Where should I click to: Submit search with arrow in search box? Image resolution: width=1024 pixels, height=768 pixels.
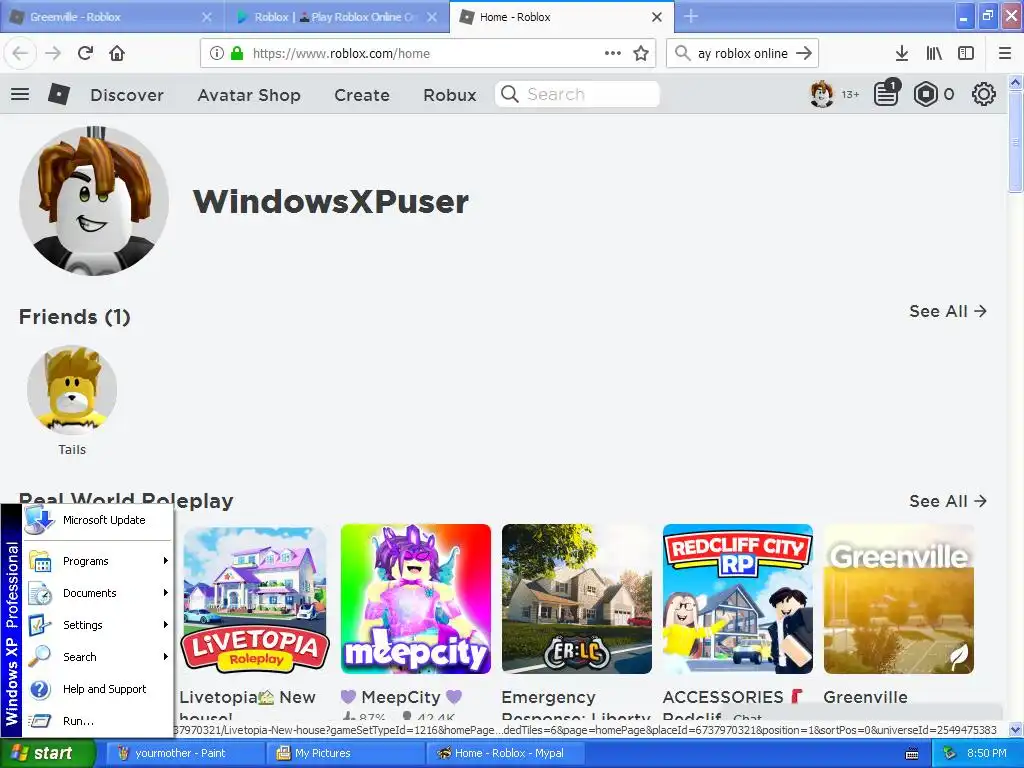pos(805,53)
